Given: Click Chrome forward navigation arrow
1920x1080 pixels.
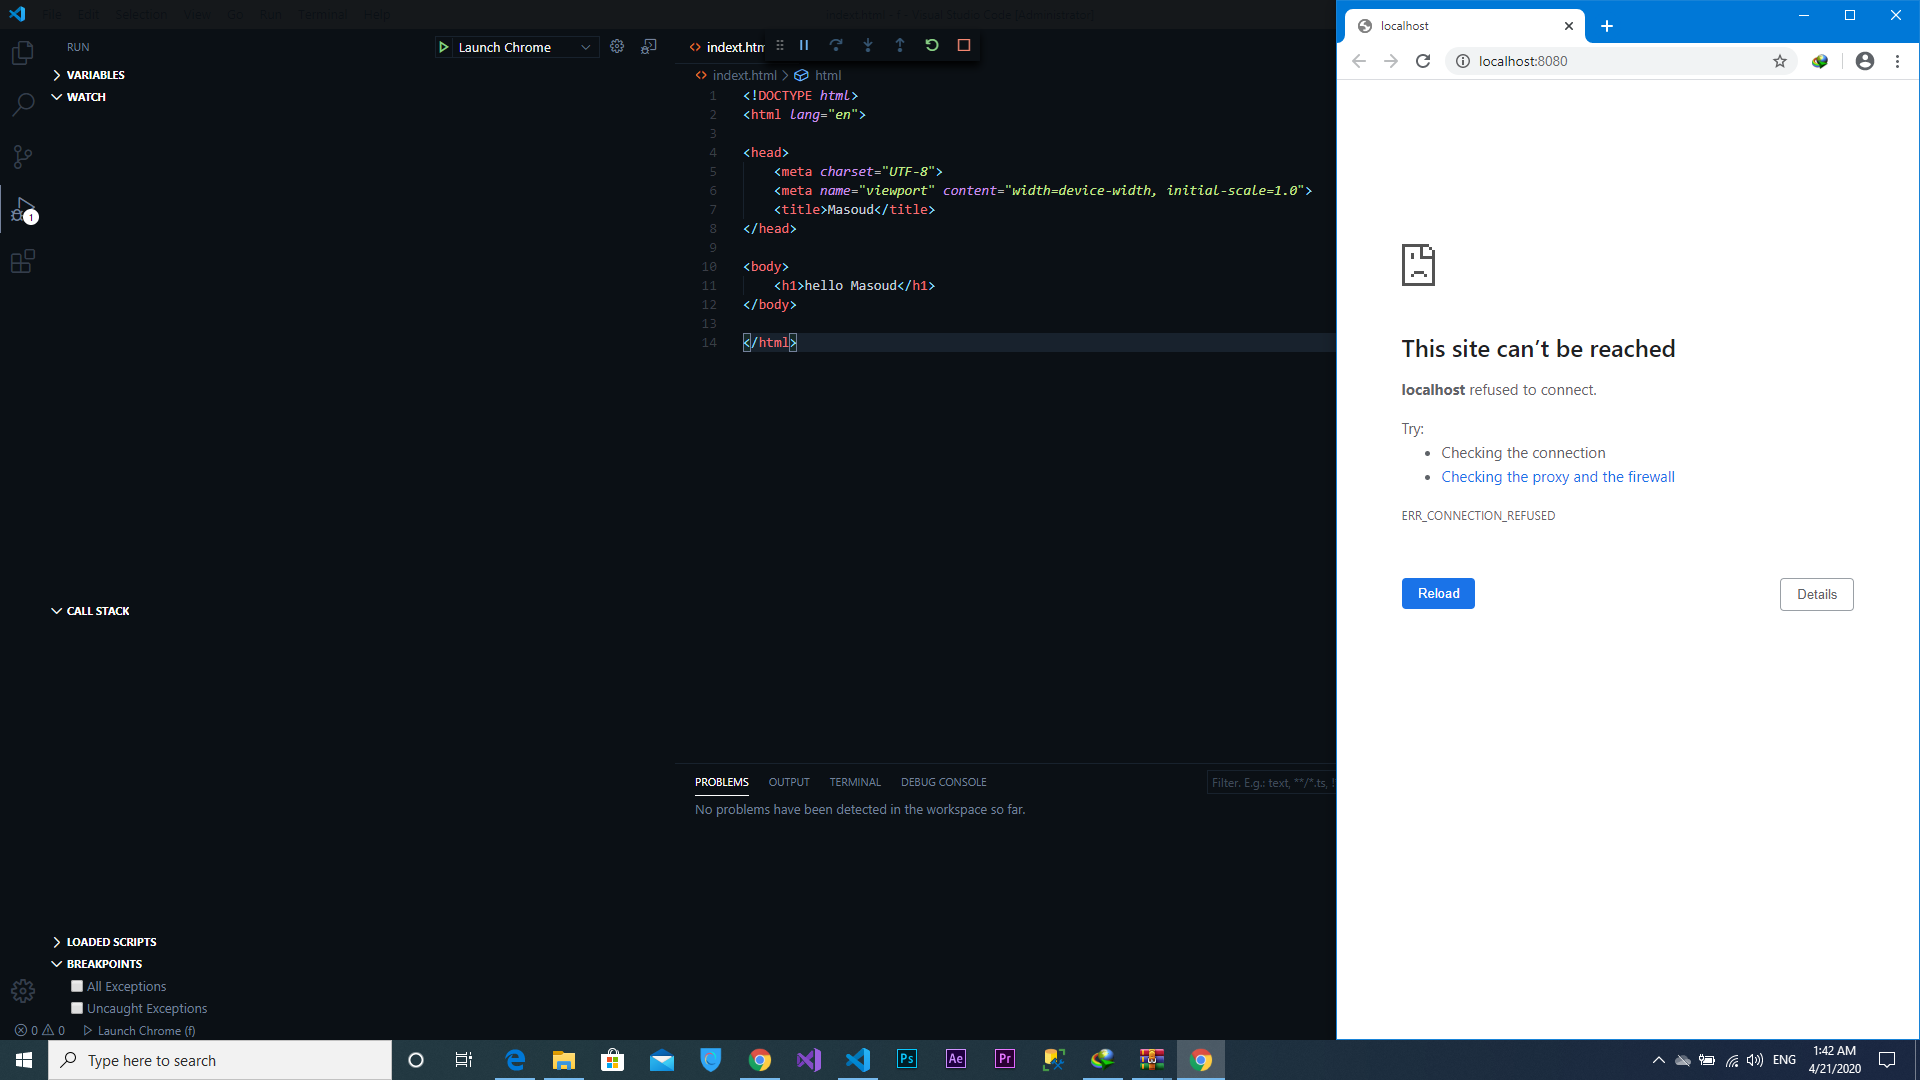Looking at the screenshot, I should click(1391, 61).
